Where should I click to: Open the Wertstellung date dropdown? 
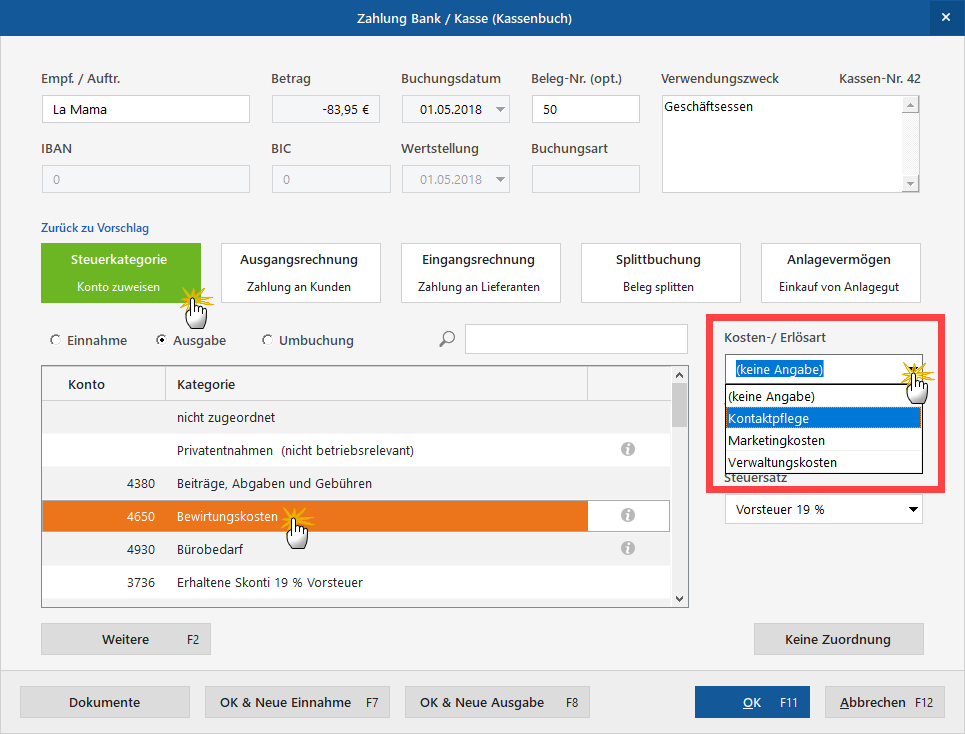[500, 180]
